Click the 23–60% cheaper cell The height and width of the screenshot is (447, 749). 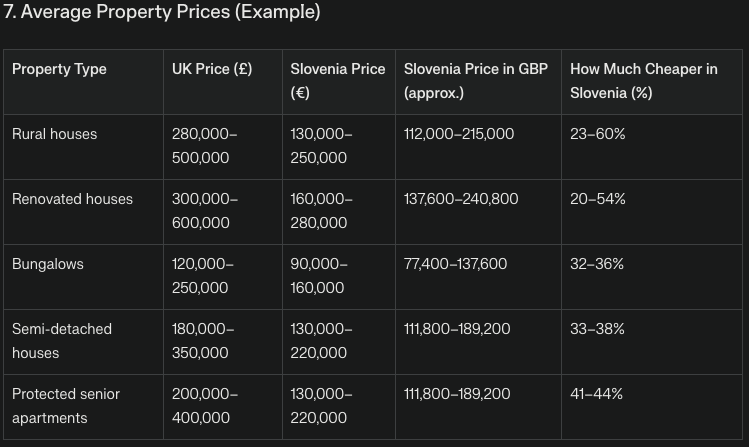(x=597, y=134)
